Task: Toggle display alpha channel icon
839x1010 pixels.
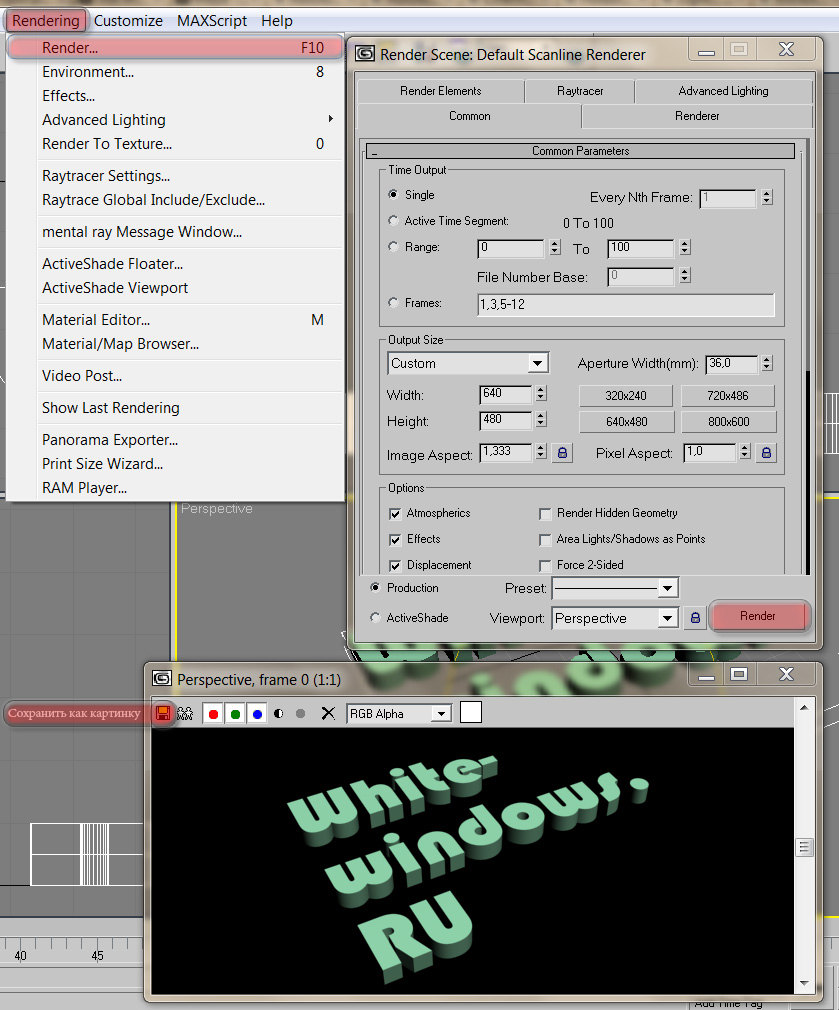Action: tap(279, 714)
